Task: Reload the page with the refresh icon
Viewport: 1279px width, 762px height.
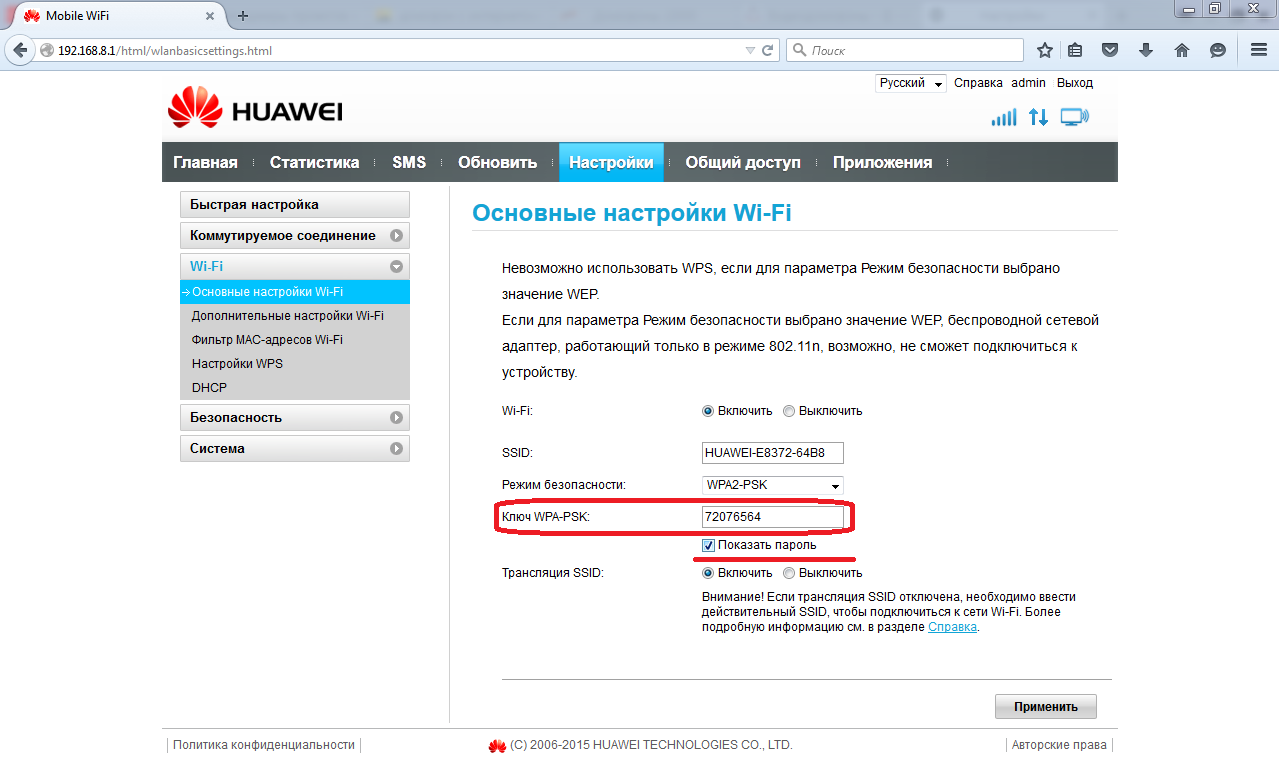Action: point(768,50)
